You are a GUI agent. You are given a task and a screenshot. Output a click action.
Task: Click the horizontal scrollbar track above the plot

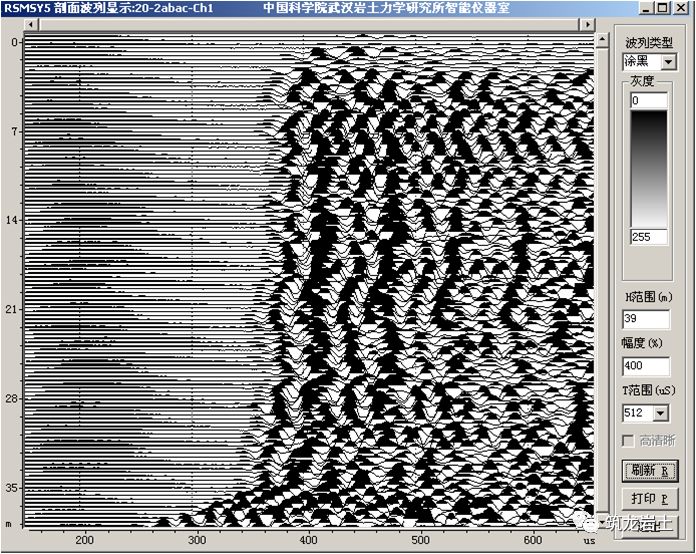click(309, 24)
